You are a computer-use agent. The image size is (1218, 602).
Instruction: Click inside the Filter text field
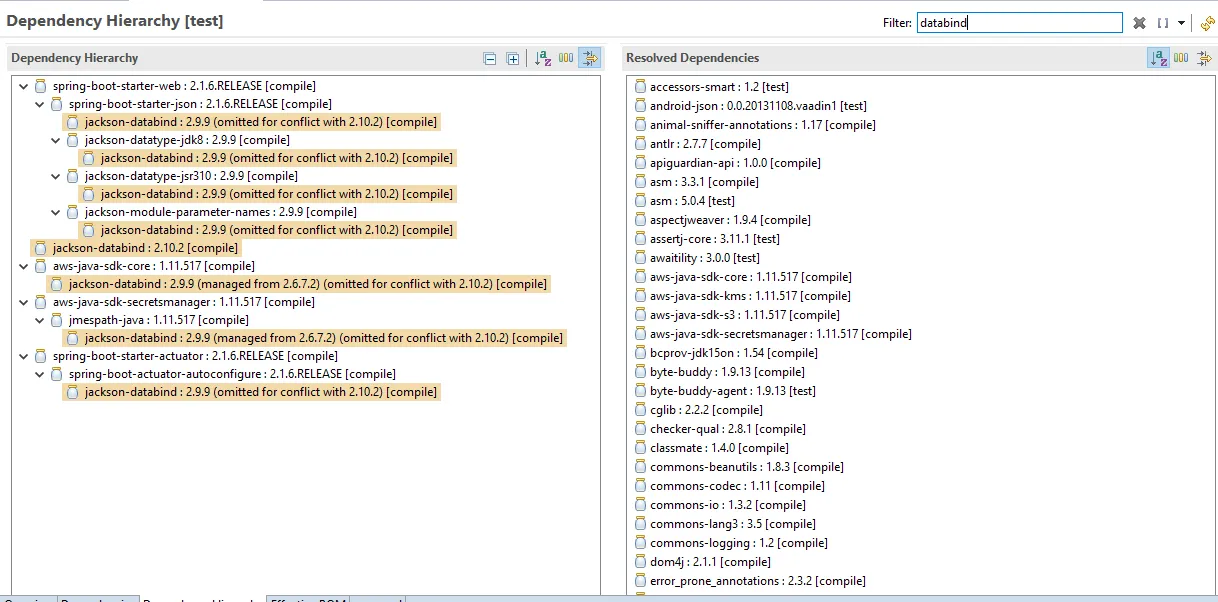pyautogui.click(x=1020, y=23)
